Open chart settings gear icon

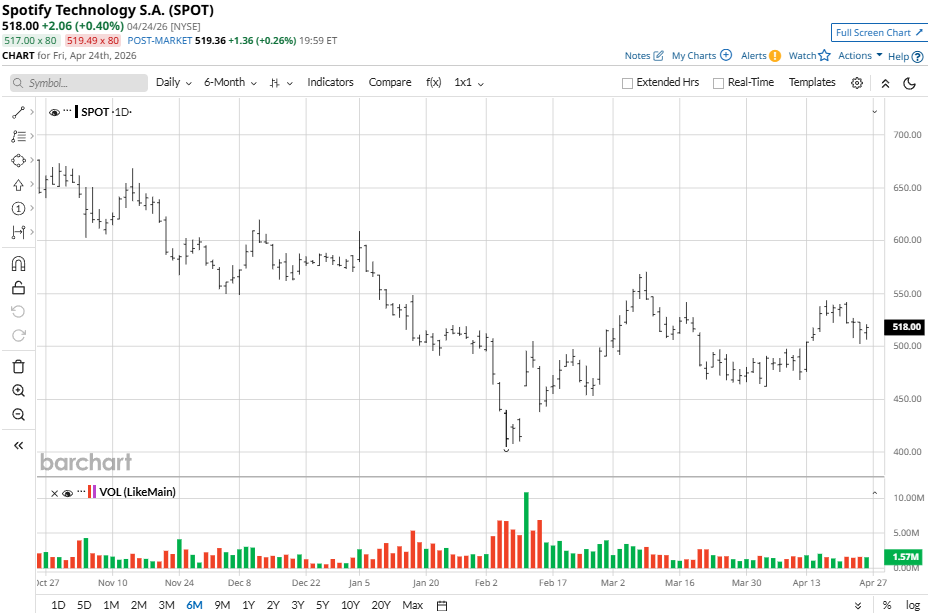(857, 83)
